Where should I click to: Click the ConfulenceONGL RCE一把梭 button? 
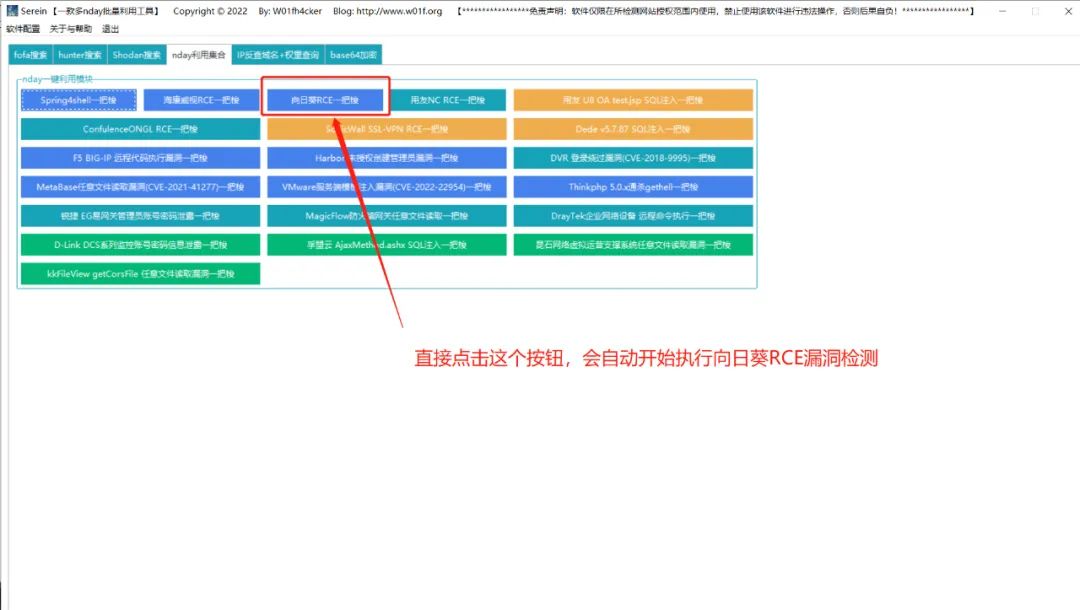click(x=141, y=129)
